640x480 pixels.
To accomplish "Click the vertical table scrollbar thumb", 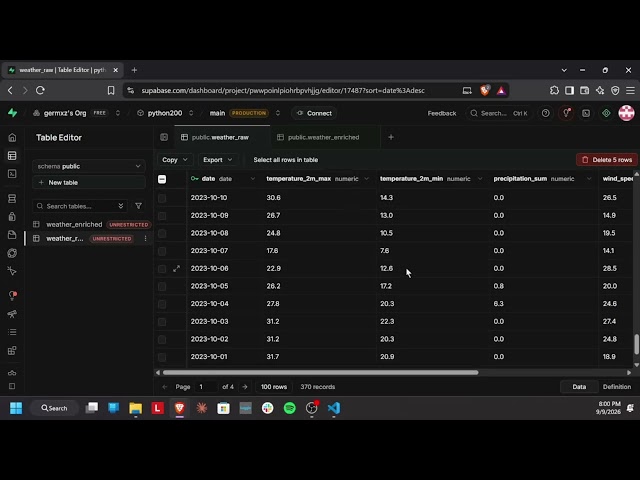I will 636,344.
